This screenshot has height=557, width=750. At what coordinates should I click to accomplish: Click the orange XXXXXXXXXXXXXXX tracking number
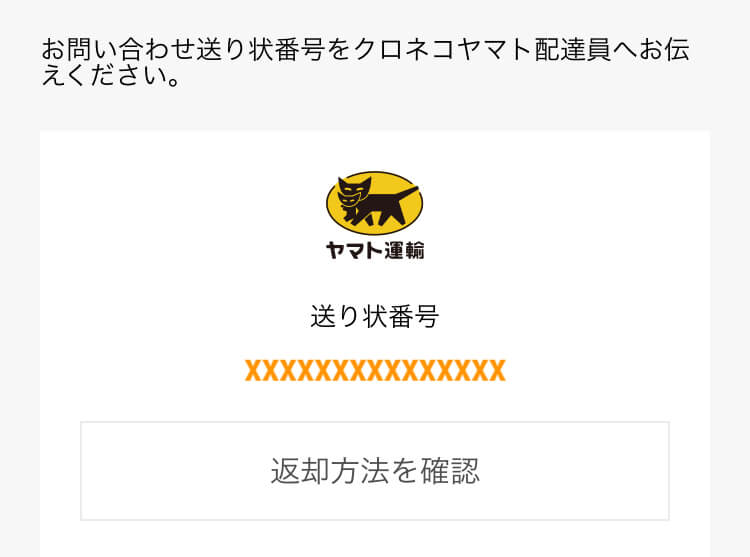click(x=375, y=371)
